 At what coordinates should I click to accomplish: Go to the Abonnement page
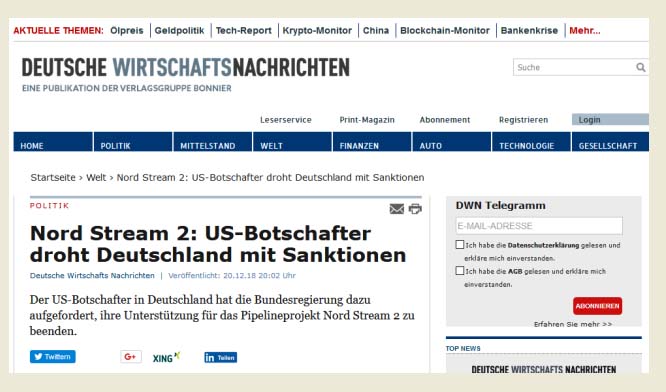click(445, 120)
